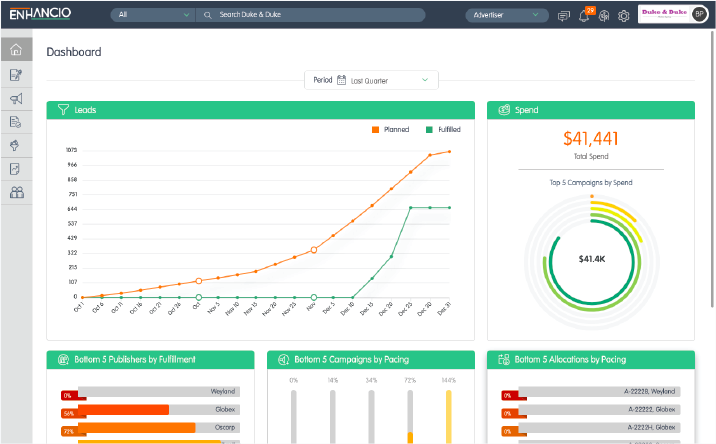This screenshot has height=444, width=716.
Task: Click the Spend money header icon
Action: (504, 110)
